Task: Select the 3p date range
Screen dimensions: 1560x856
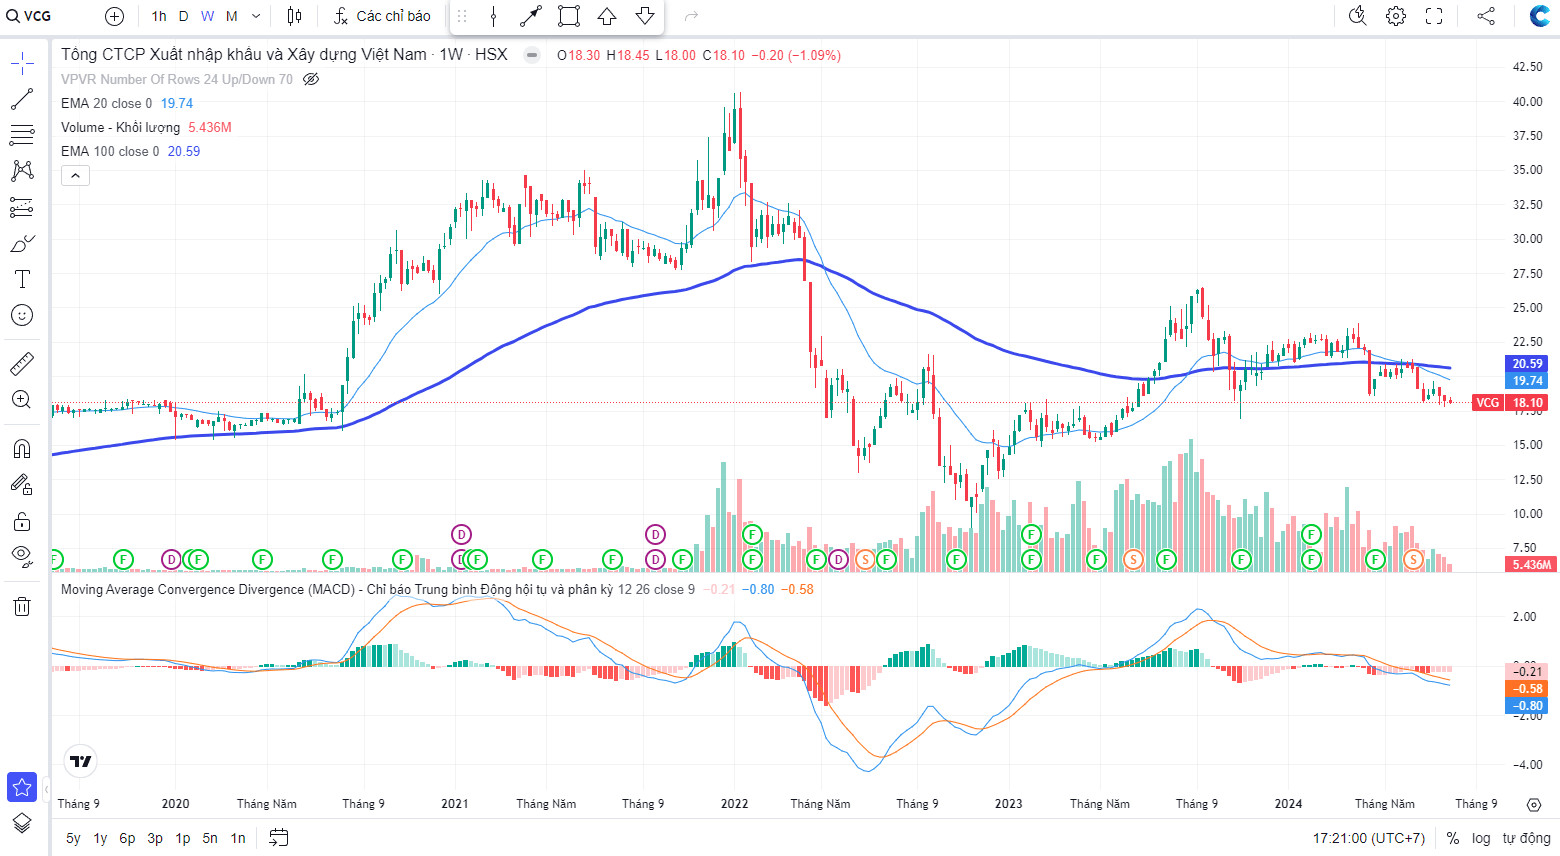Action: pyautogui.click(x=155, y=838)
